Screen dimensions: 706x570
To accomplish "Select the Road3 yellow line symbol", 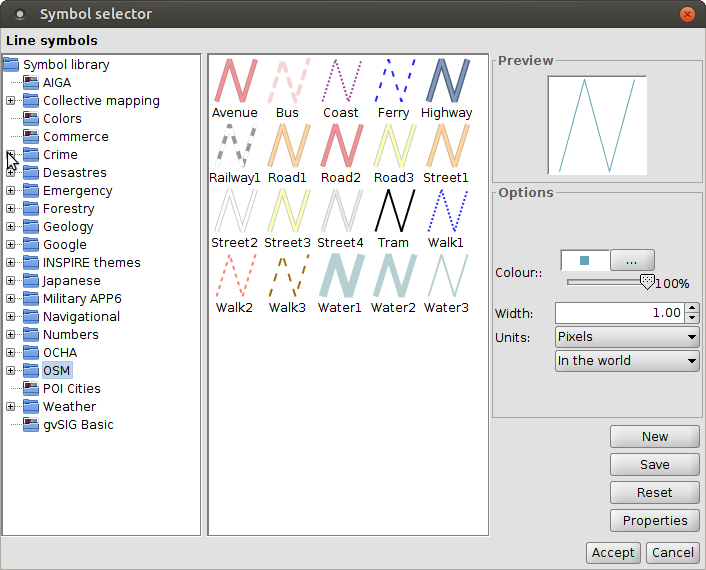I will tap(393, 146).
